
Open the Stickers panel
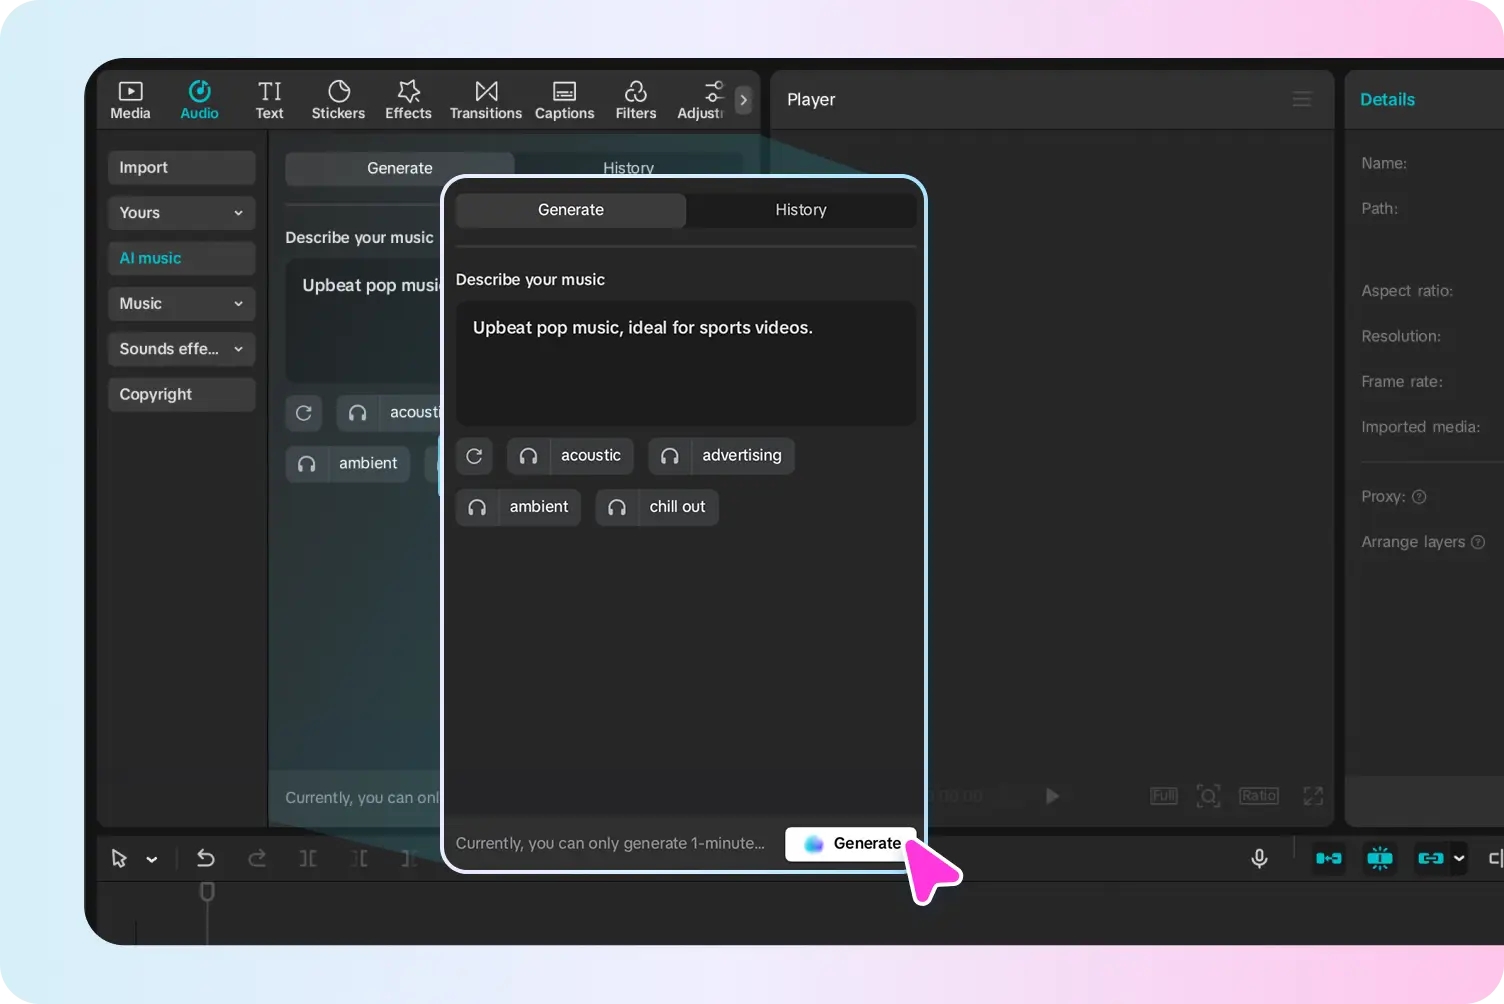tap(338, 99)
